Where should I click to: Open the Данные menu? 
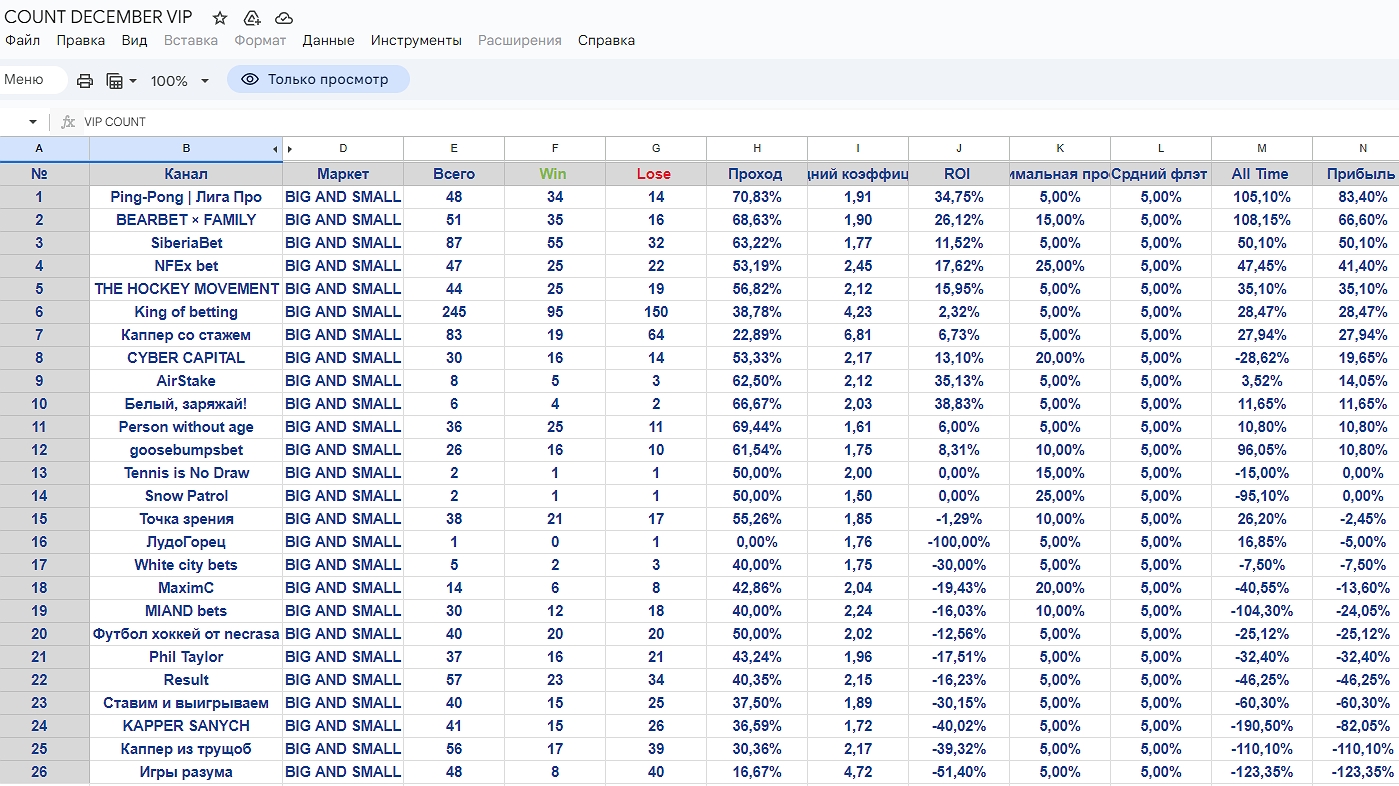(x=328, y=41)
